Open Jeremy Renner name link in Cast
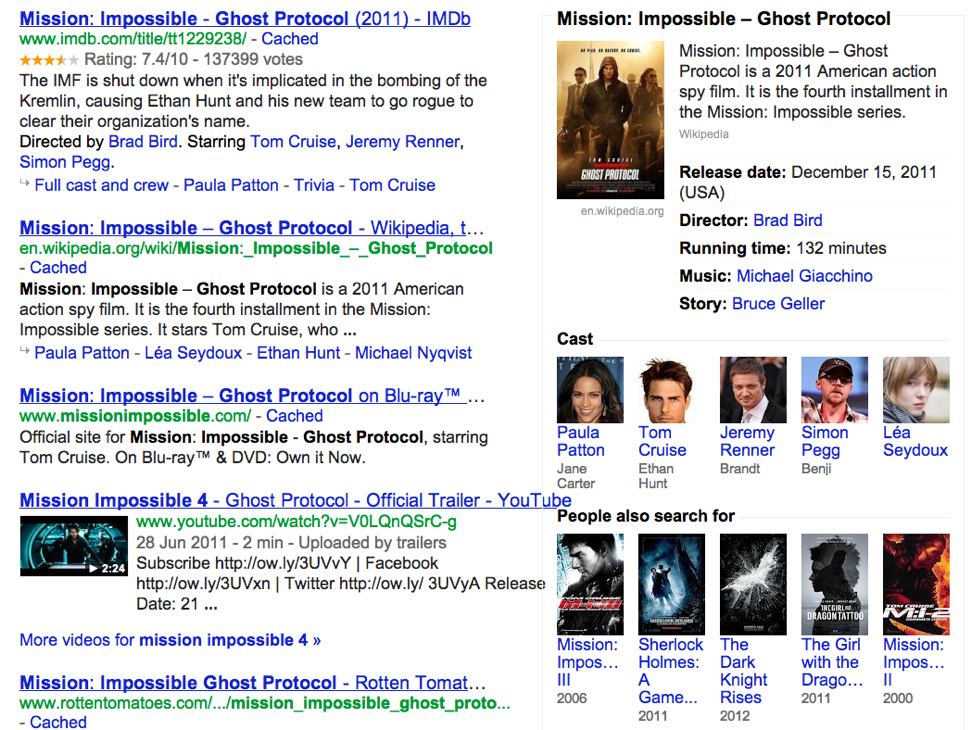972x730 pixels. (x=748, y=441)
